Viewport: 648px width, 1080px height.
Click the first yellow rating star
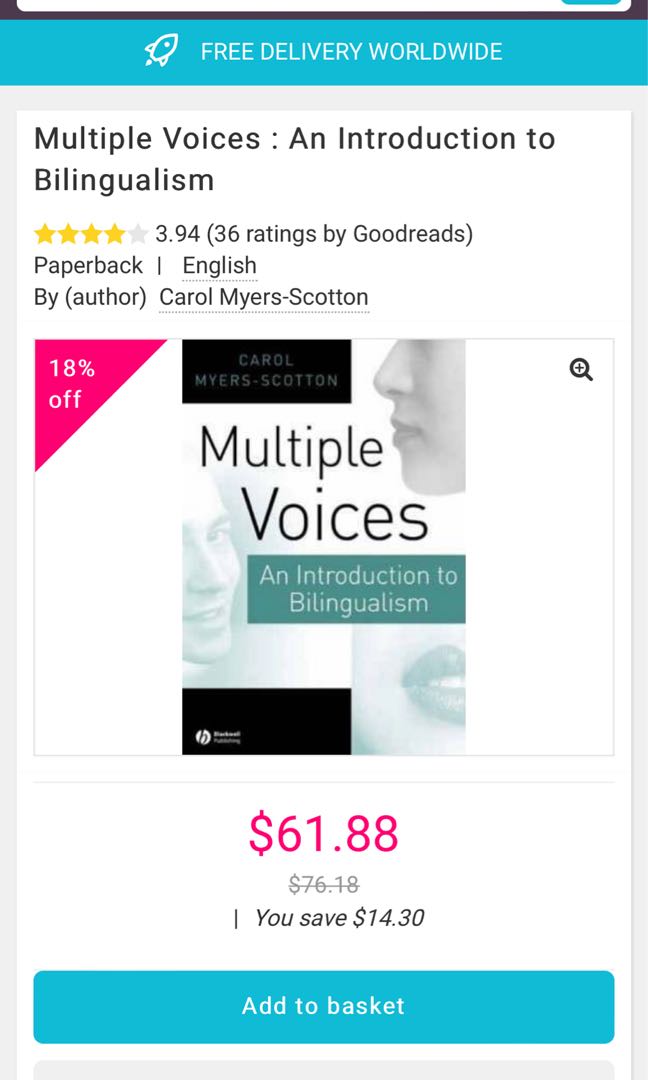[x=44, y=233]
